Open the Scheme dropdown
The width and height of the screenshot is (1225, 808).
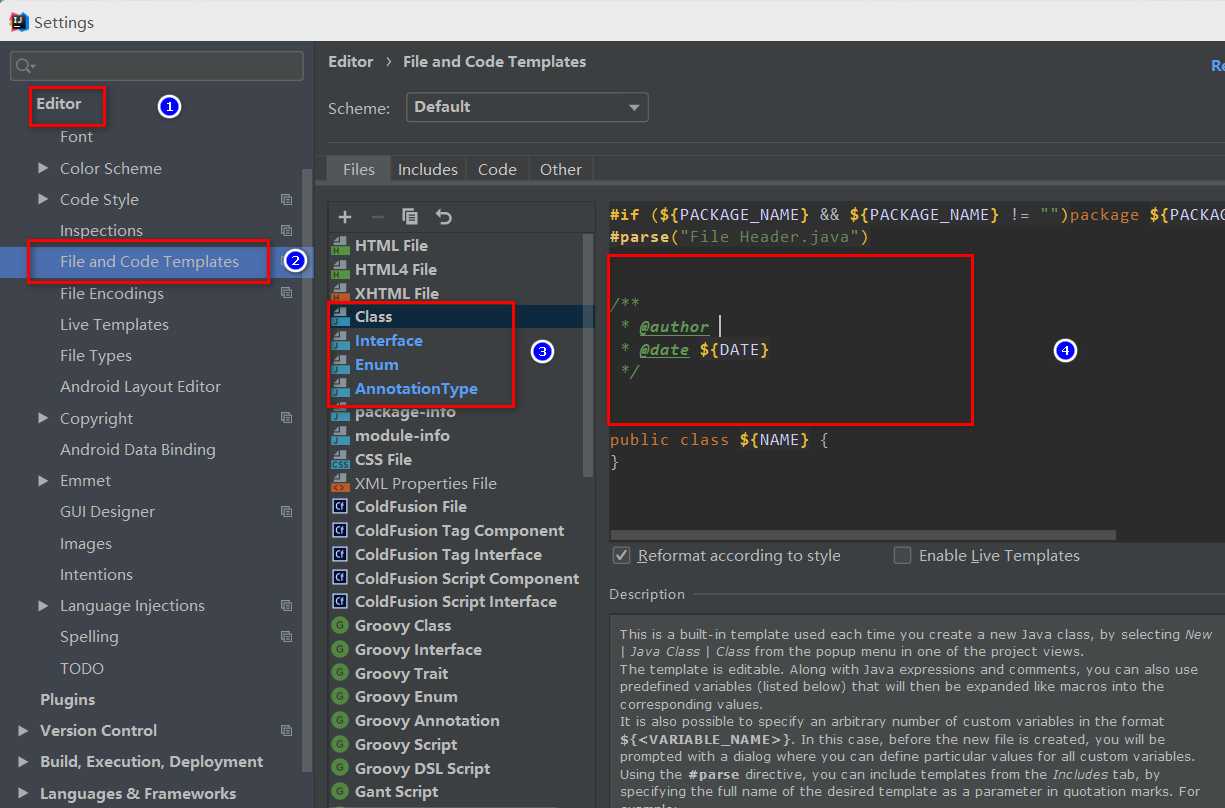pyautogui.click(x=527, y=107)
